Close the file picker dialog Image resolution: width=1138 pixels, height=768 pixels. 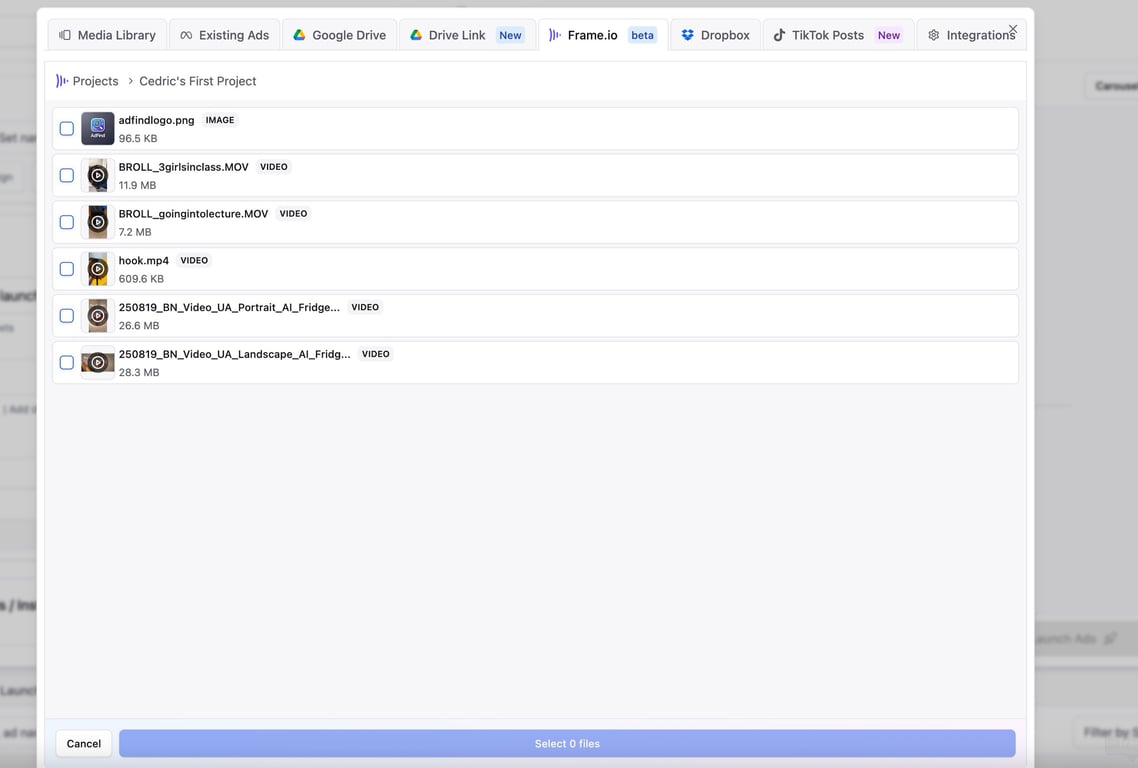click(x=1012, y=29)
